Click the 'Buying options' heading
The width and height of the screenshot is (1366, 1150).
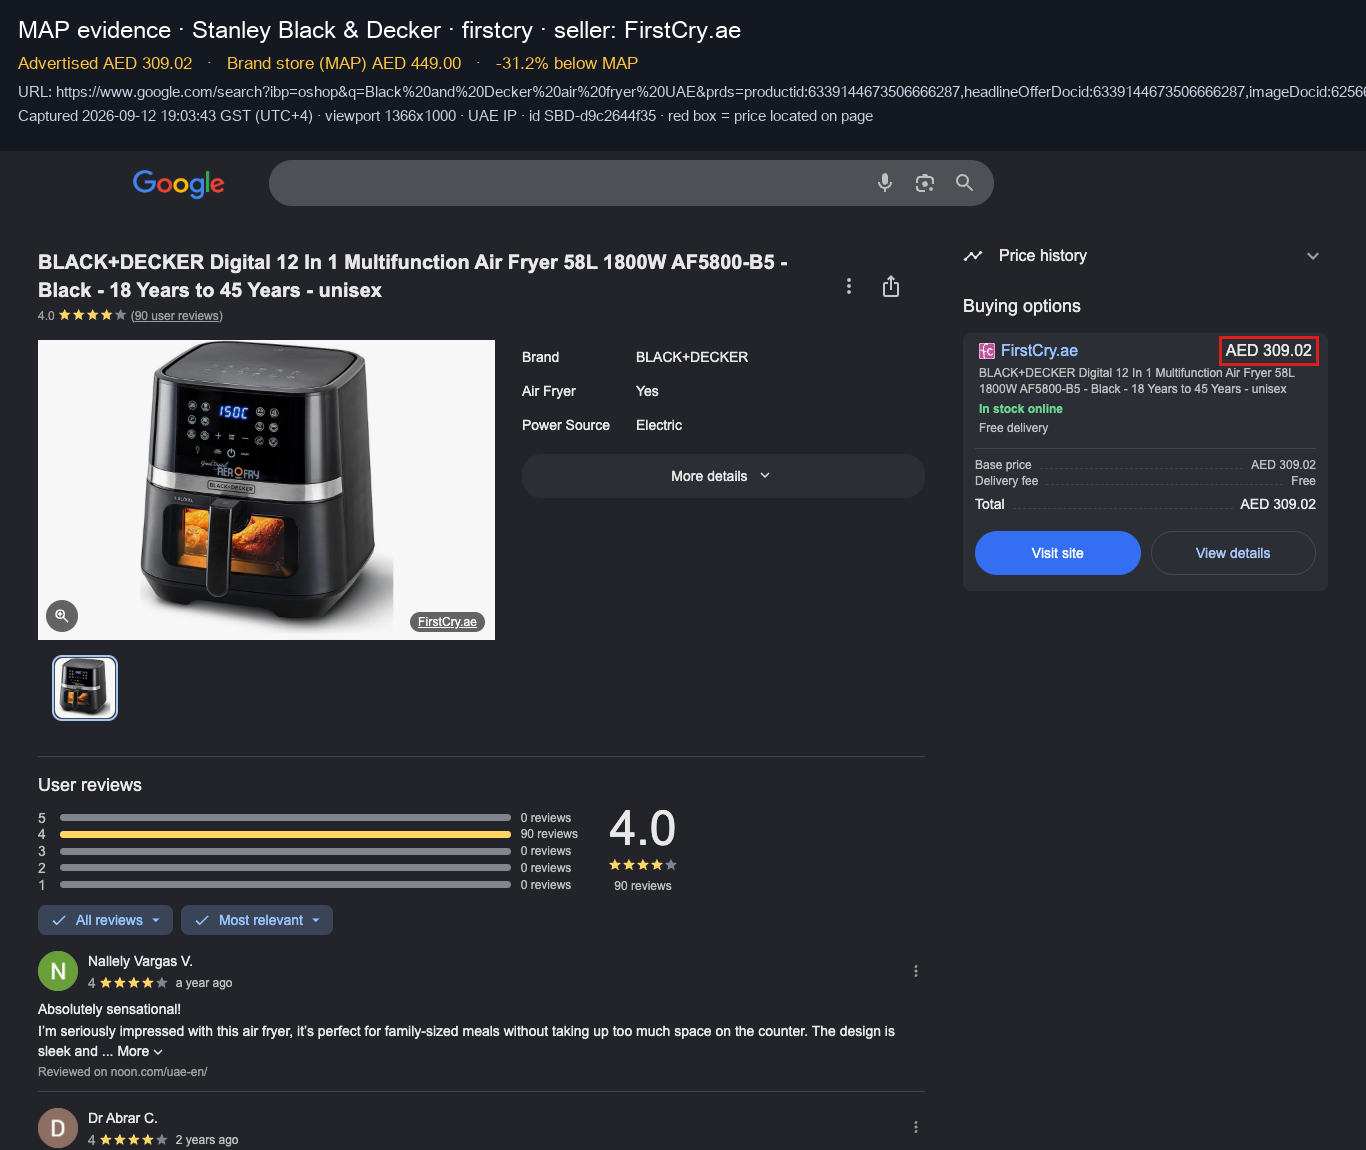(x=1022, y=306)
